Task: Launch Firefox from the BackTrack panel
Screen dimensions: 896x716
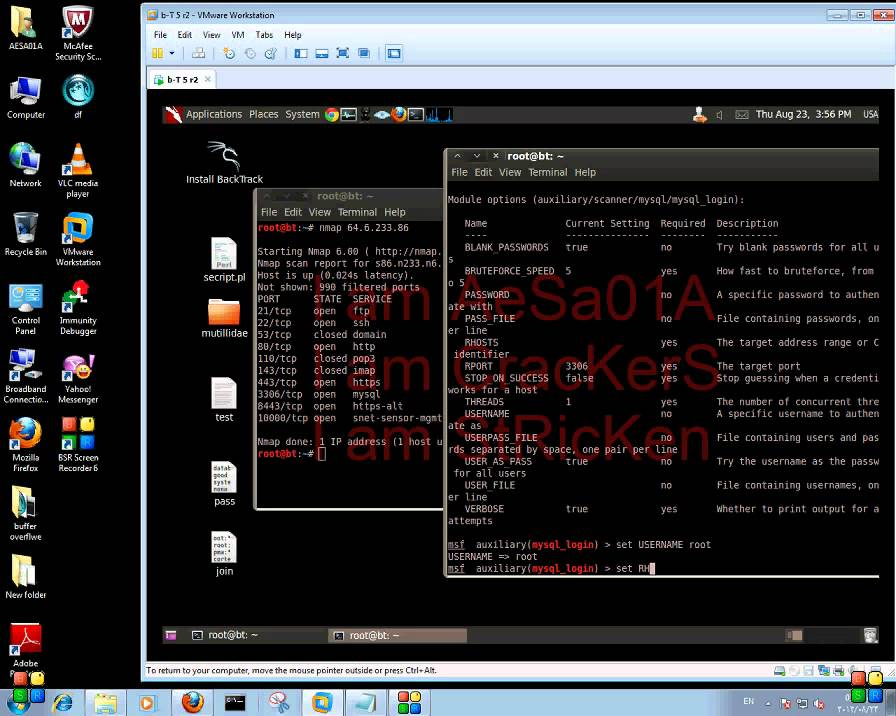Action: click(x=399, y=114)
